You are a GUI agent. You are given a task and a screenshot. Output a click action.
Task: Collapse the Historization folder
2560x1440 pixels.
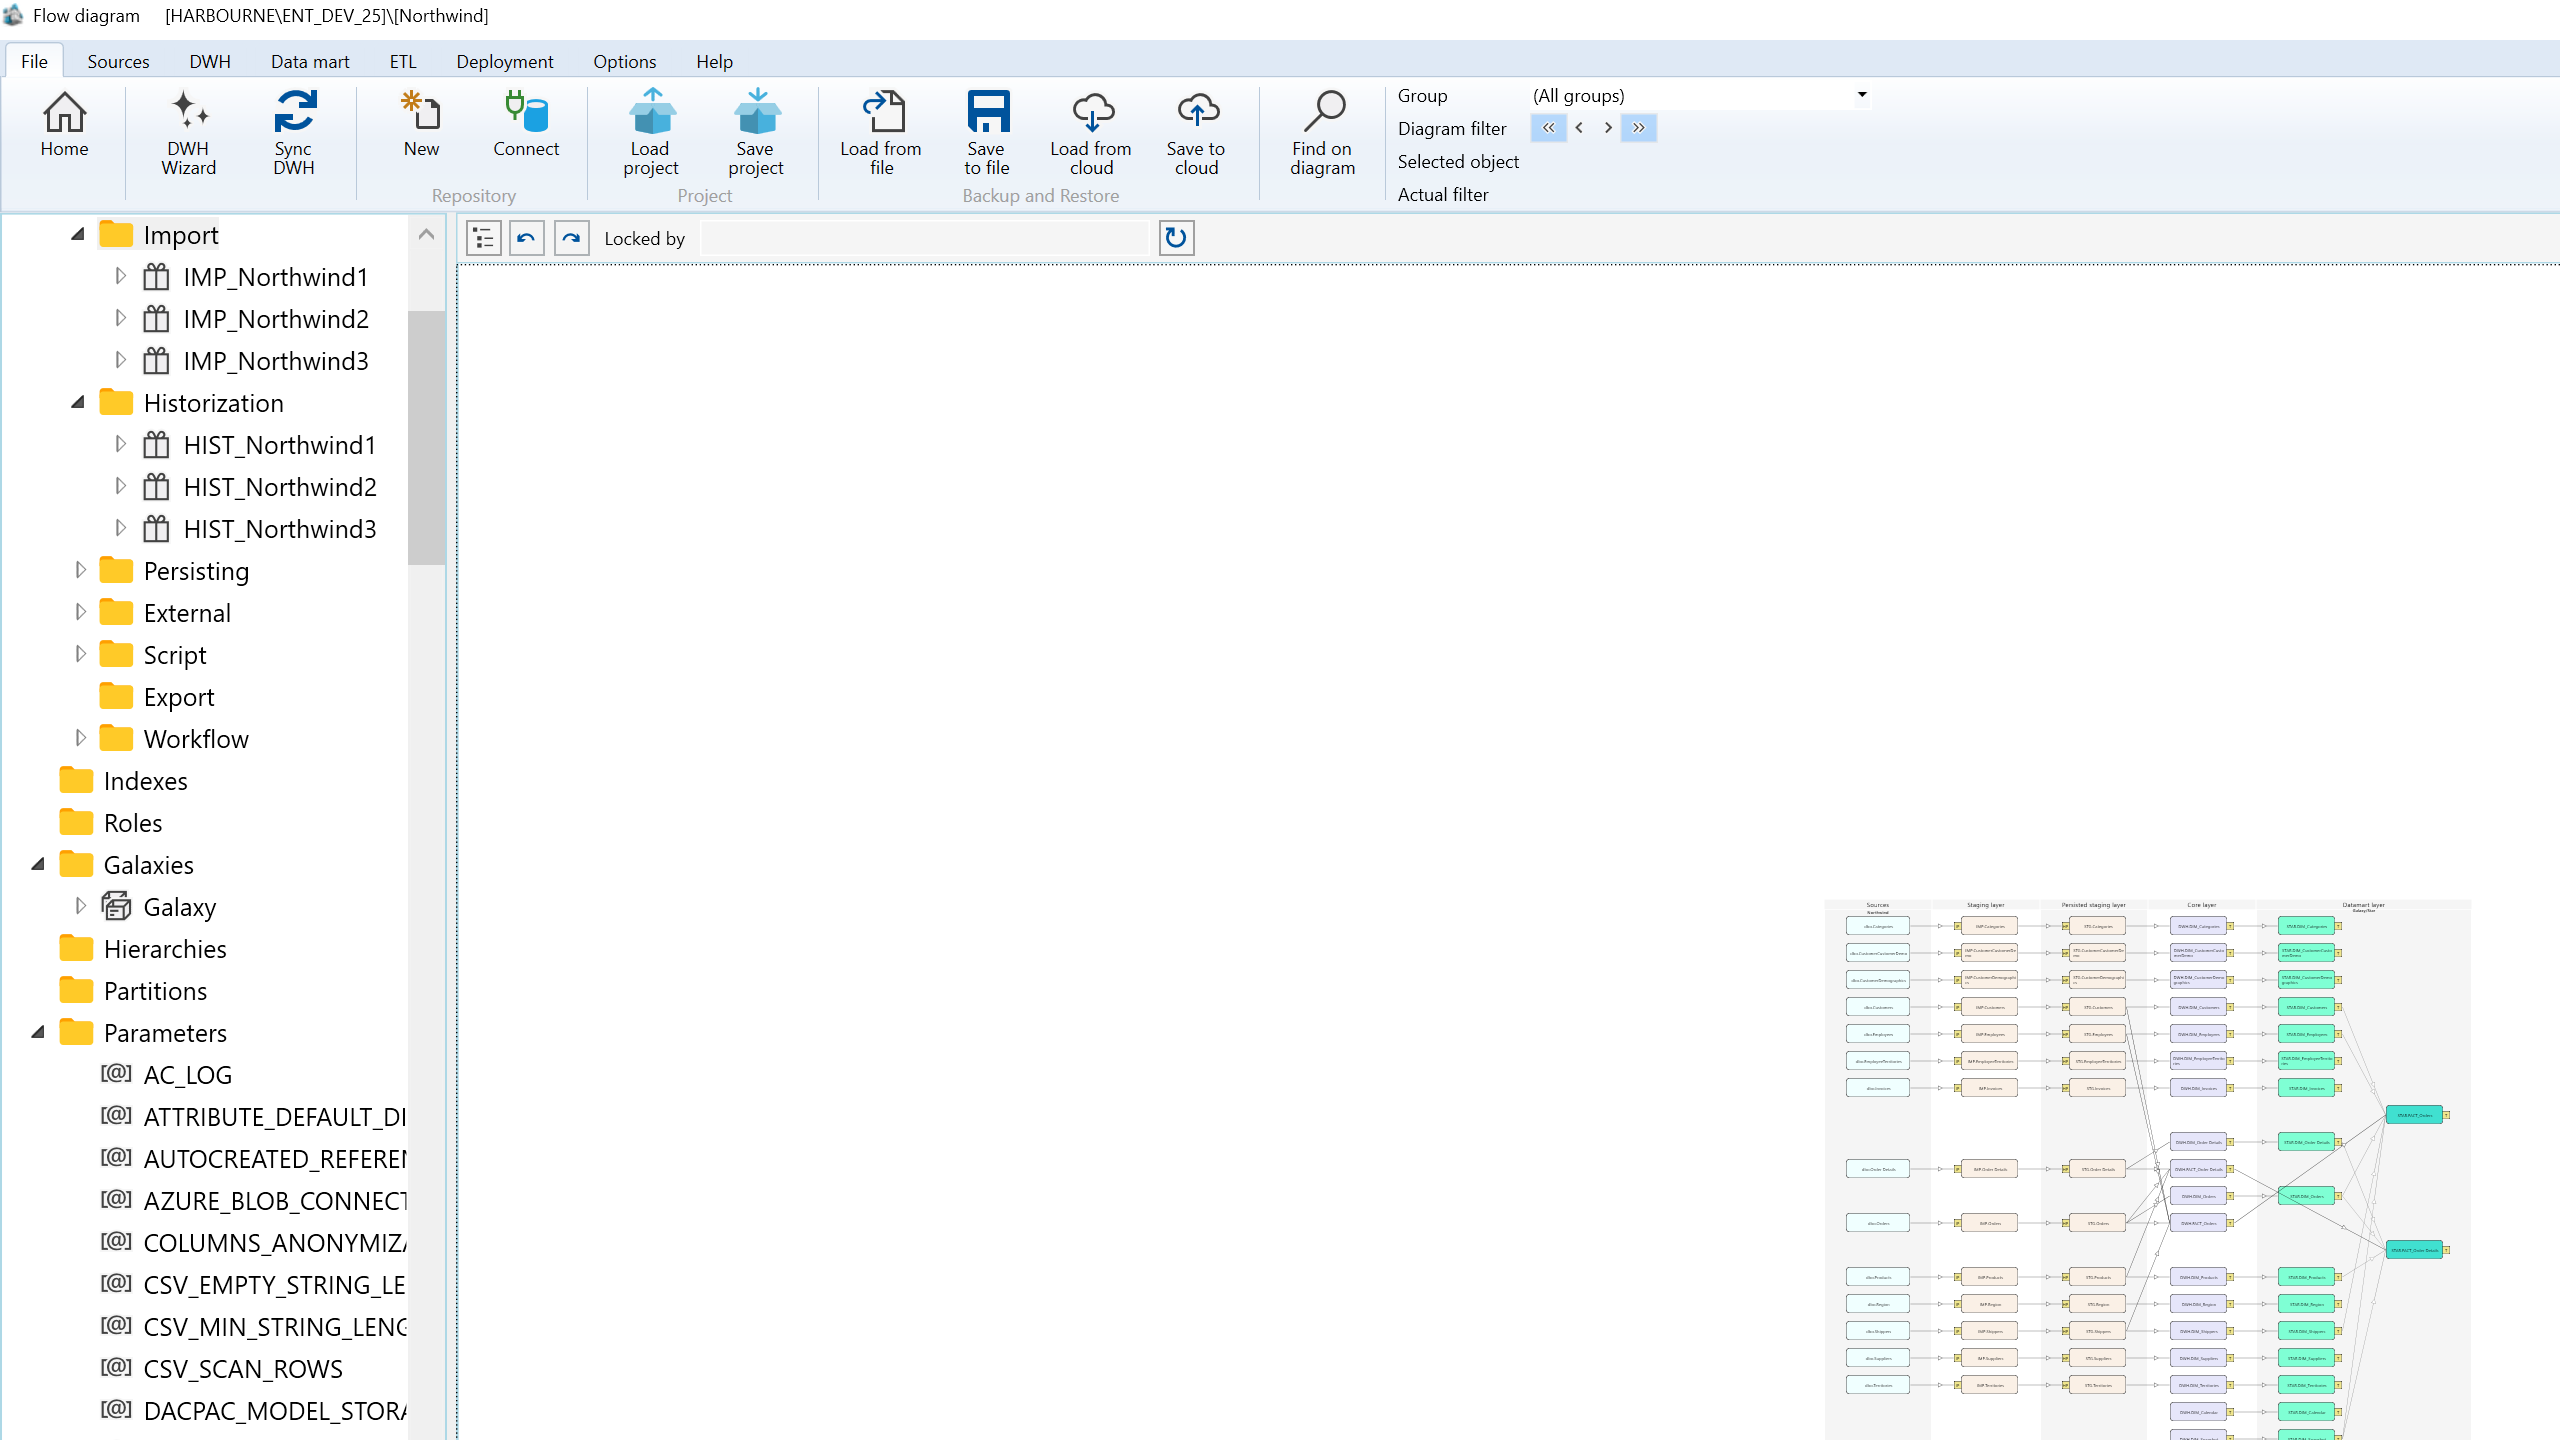tap(78, 403)
